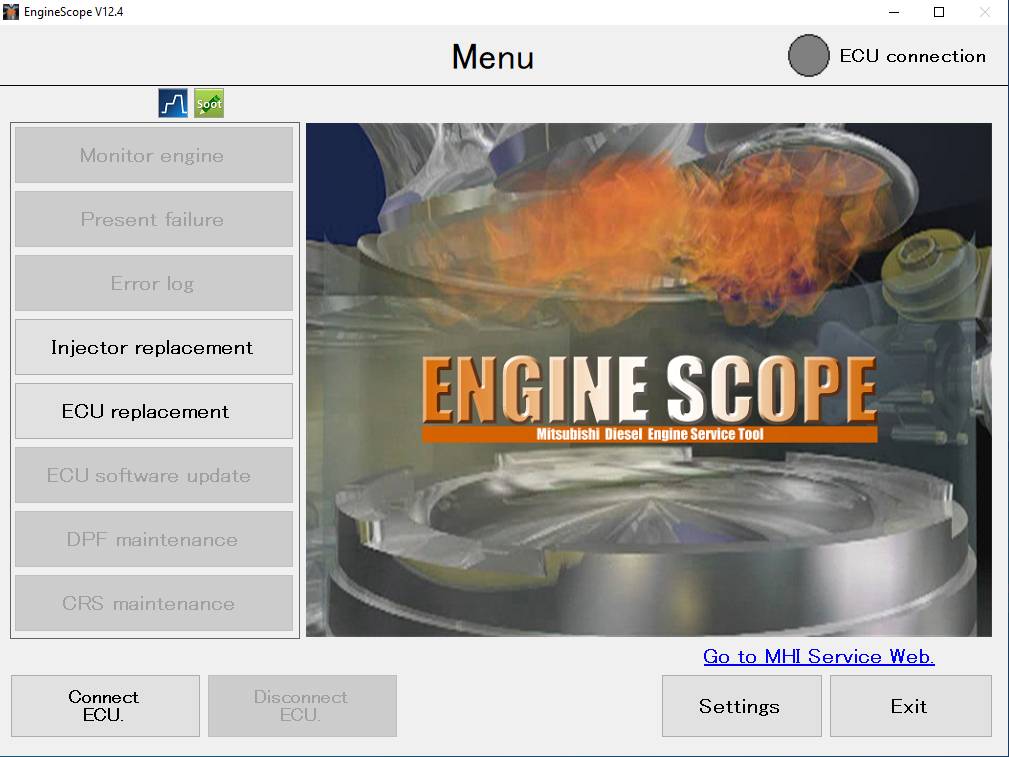The width and height of the screenshot is (1009, 757).
Task: Open the Error log
Action: click(153, 283)
